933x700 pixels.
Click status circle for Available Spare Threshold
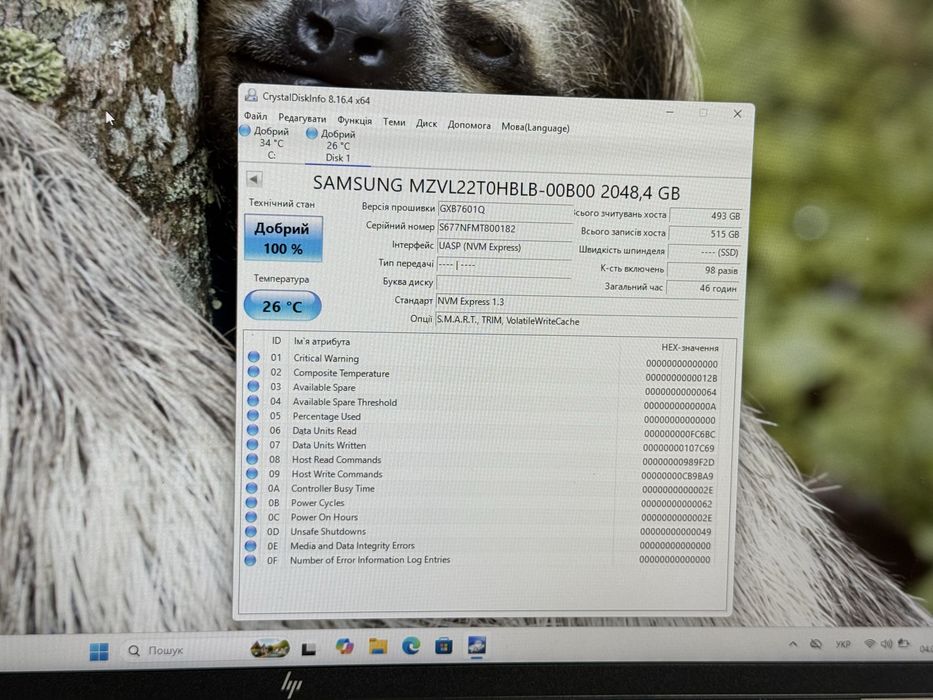tap(253, 401)
